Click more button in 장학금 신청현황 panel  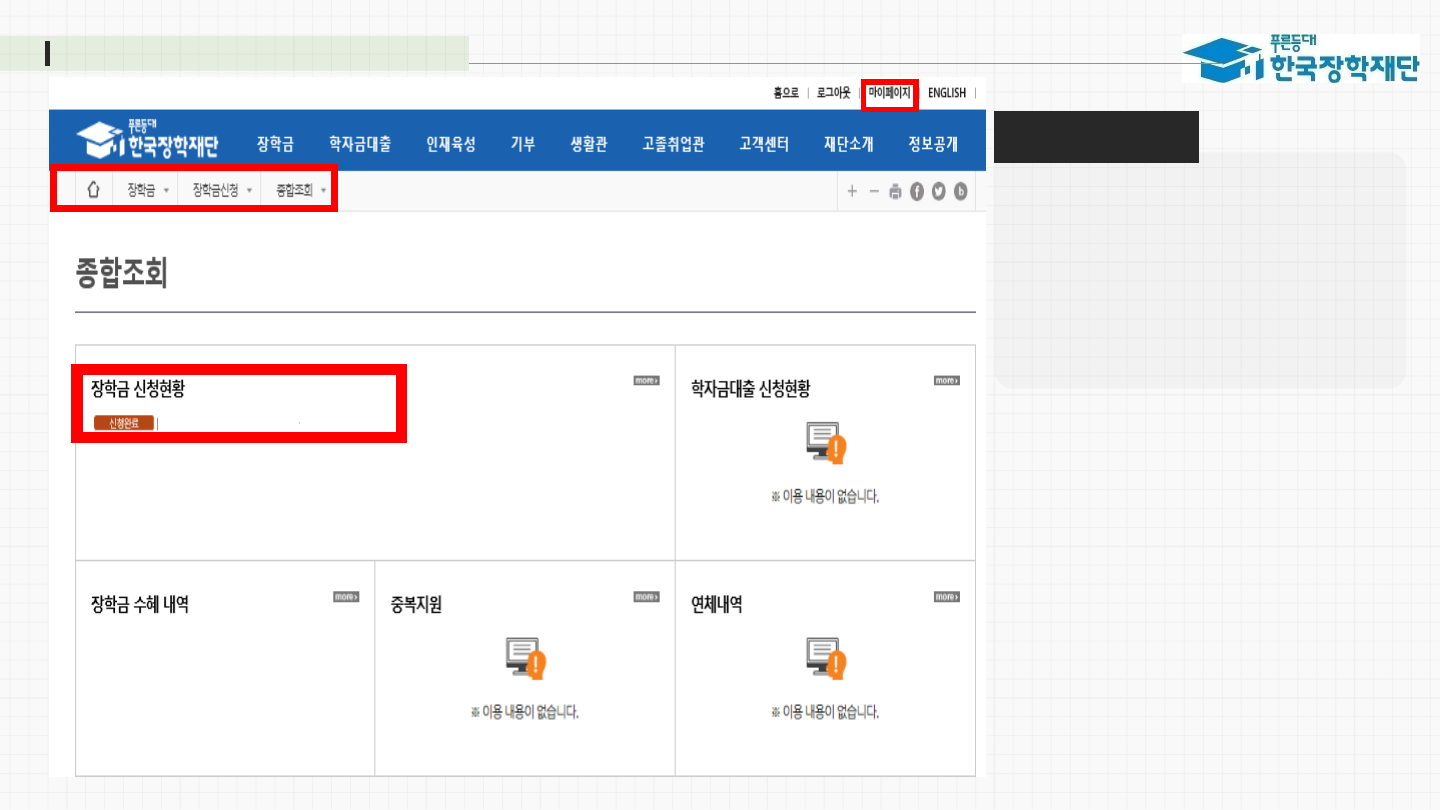646,381
